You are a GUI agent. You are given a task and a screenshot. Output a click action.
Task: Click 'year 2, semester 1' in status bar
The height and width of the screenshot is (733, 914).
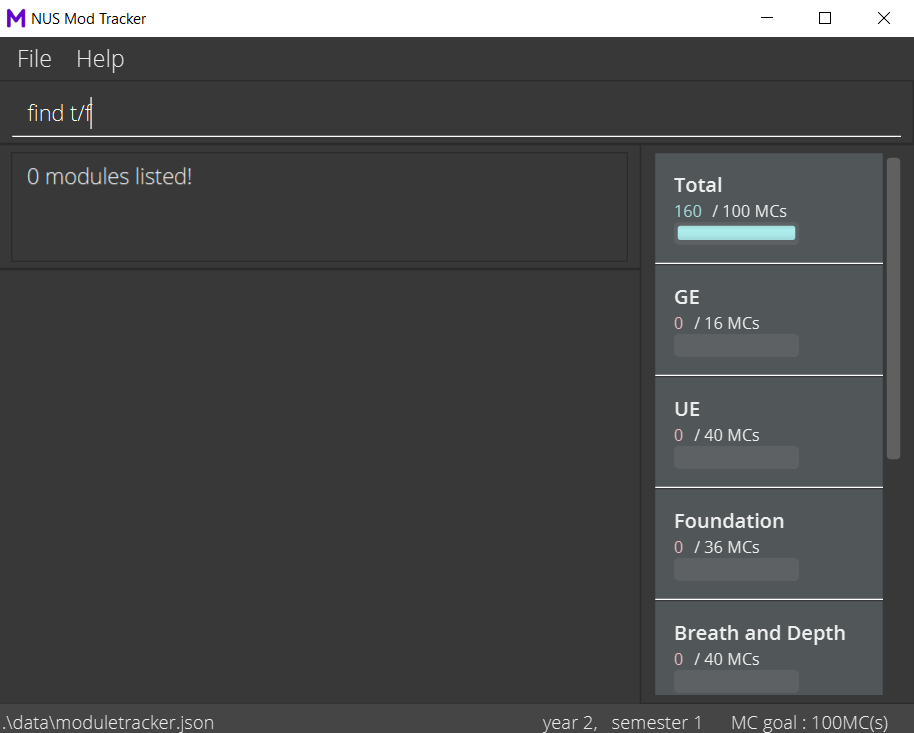622,723
